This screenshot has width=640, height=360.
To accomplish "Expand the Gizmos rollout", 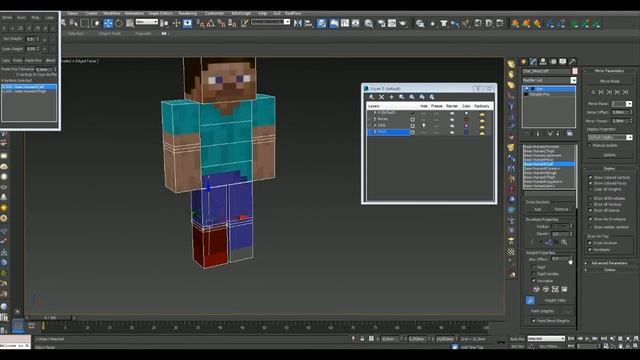I will click(609, 270).
